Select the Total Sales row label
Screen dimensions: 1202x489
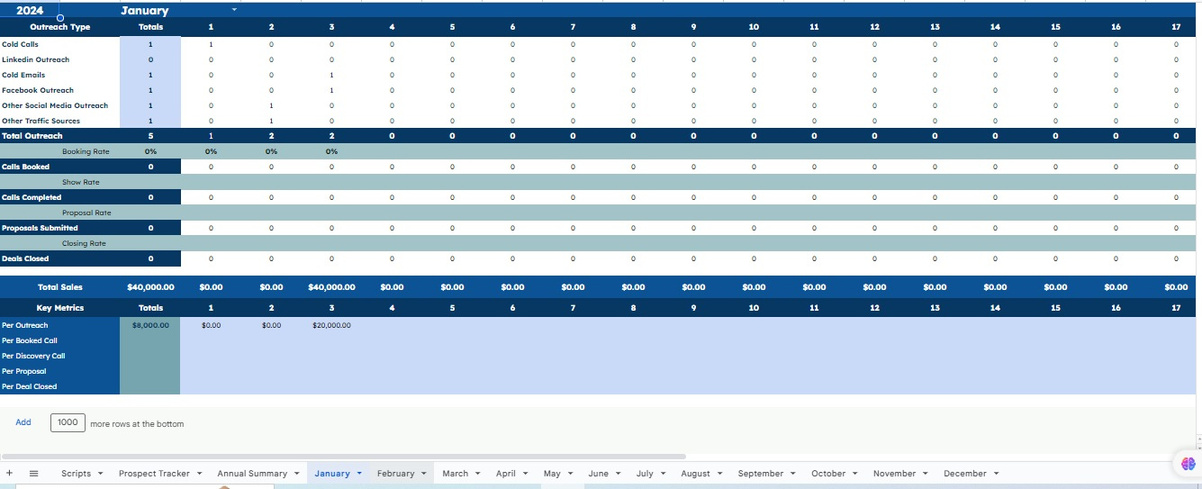pos(60,287)
